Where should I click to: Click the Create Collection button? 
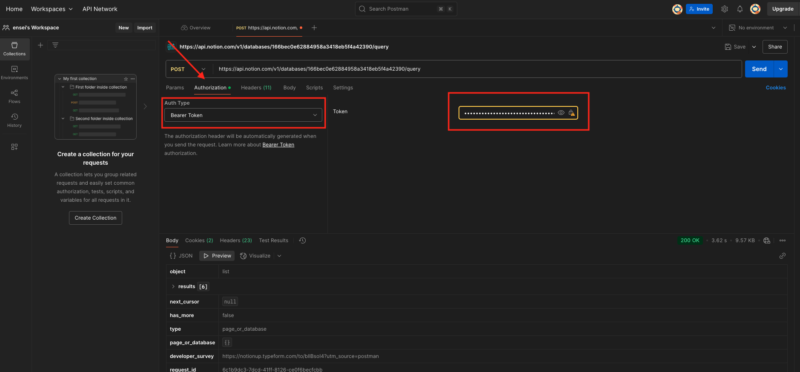click(x=95, y=218)
